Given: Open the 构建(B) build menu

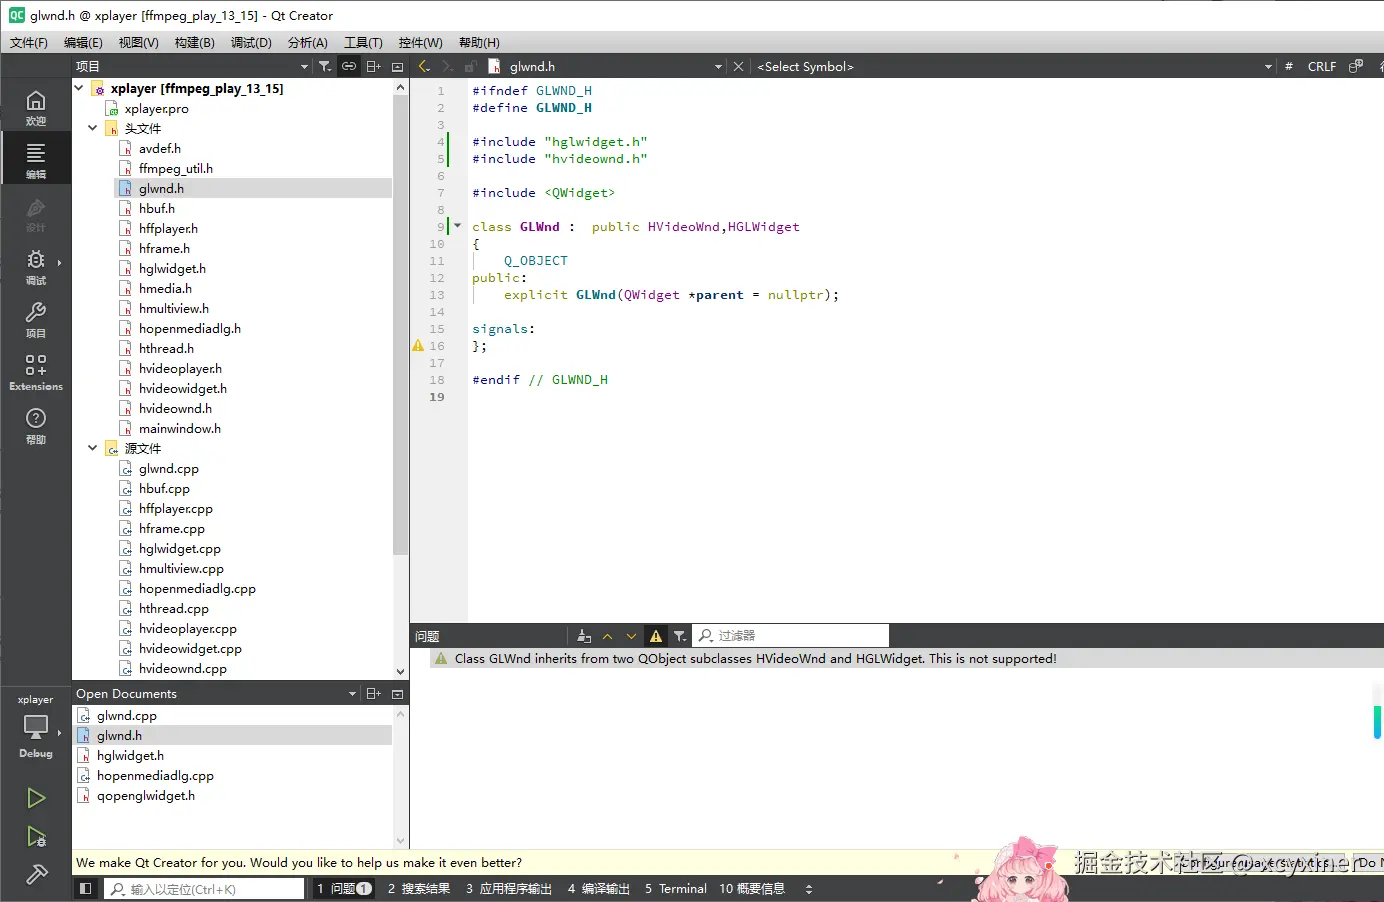Looking at the screenshot, I should (x=194, y=42).
